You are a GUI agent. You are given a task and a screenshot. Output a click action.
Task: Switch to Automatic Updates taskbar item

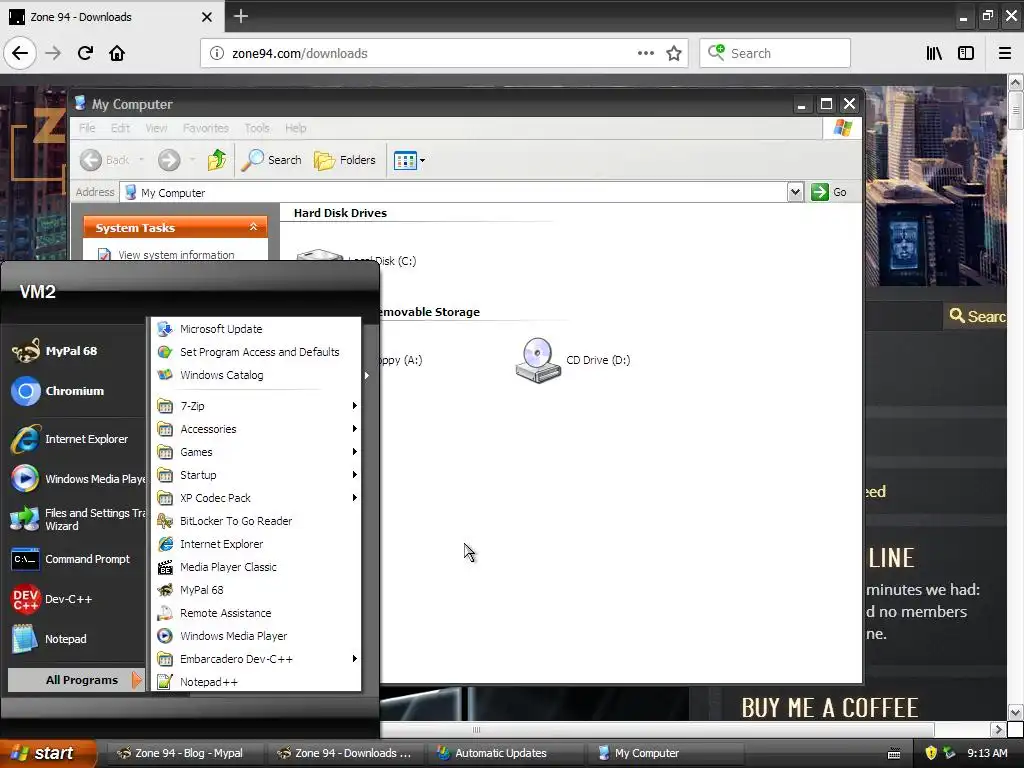[506, 753]
